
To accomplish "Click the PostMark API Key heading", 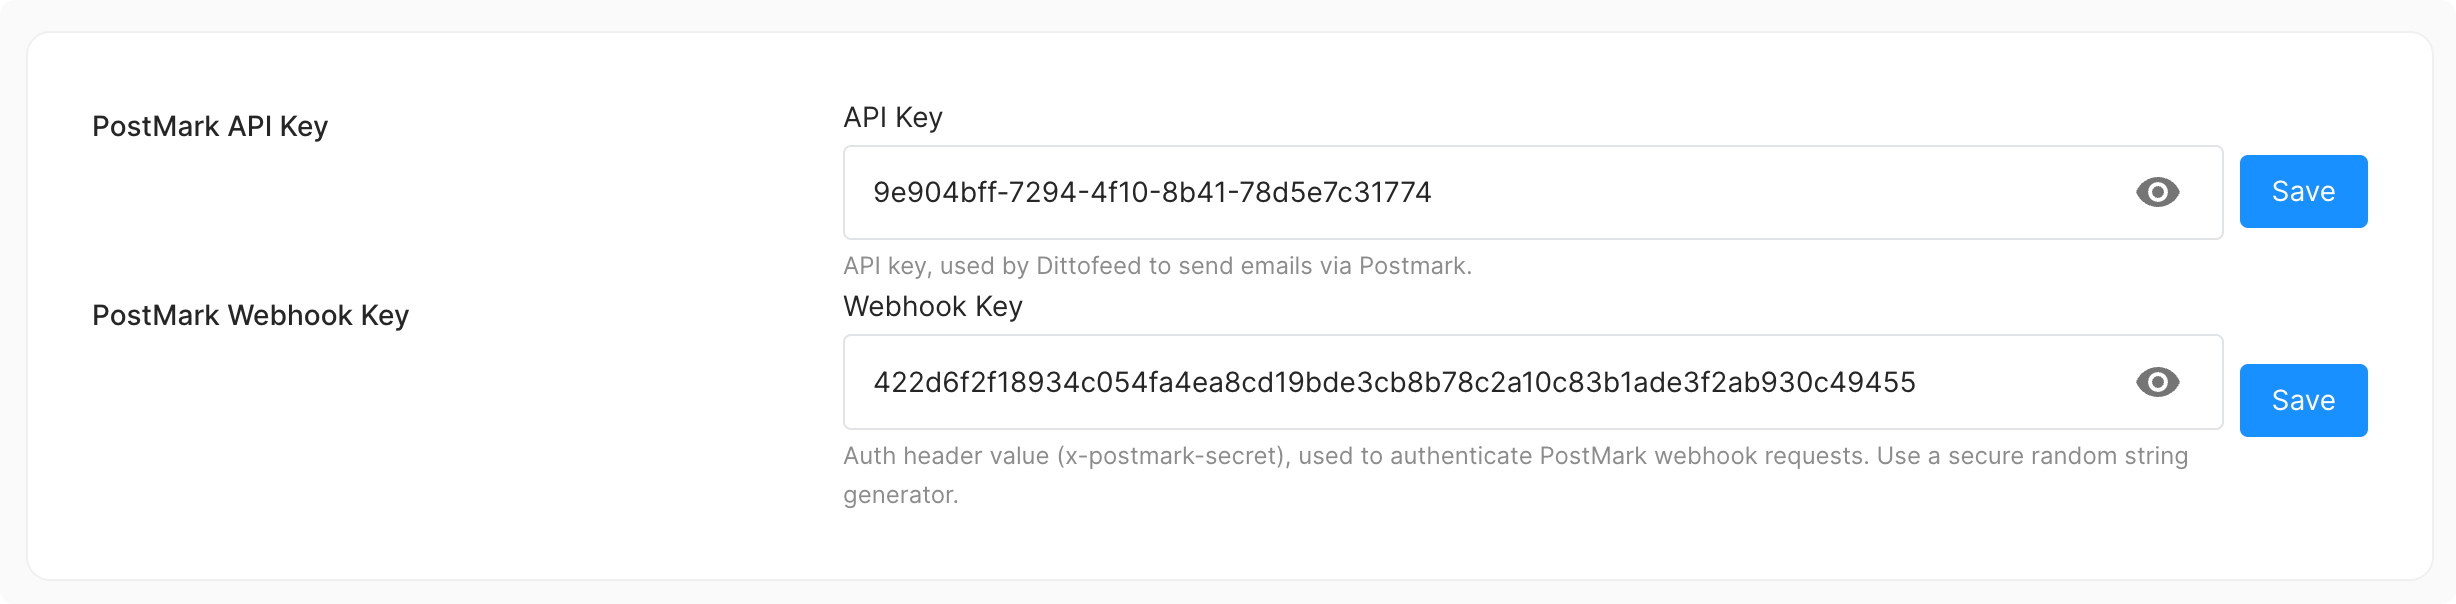I will coord(210,126).
